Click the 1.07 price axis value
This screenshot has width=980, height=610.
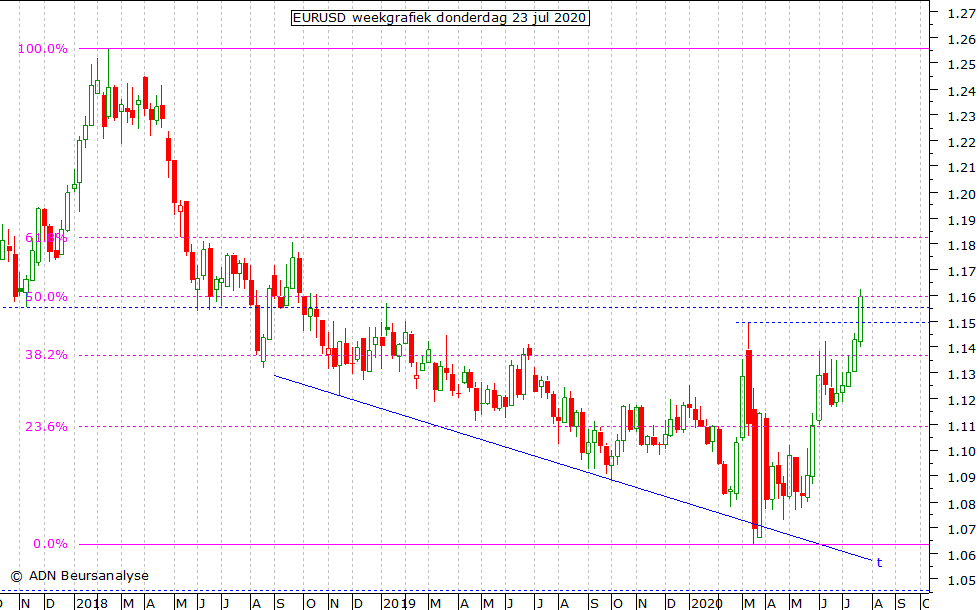pos(961,530)
